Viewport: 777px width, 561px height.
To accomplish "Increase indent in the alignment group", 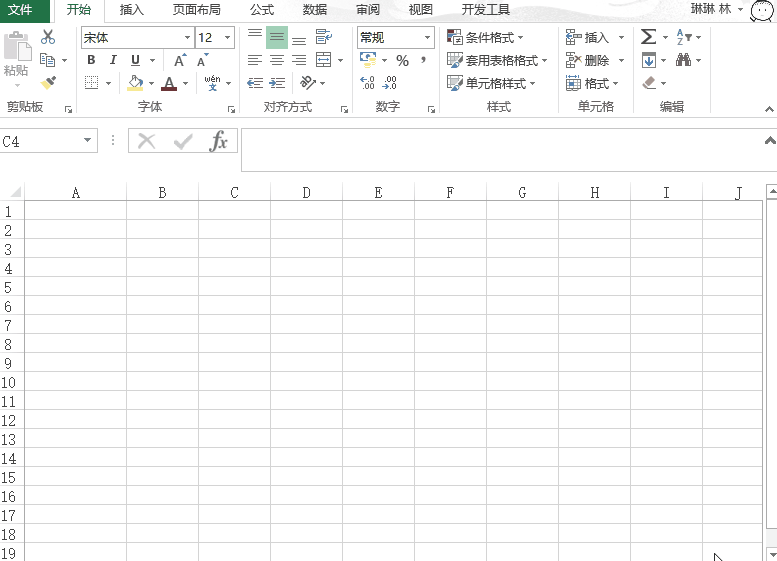I will coord(277,83).
